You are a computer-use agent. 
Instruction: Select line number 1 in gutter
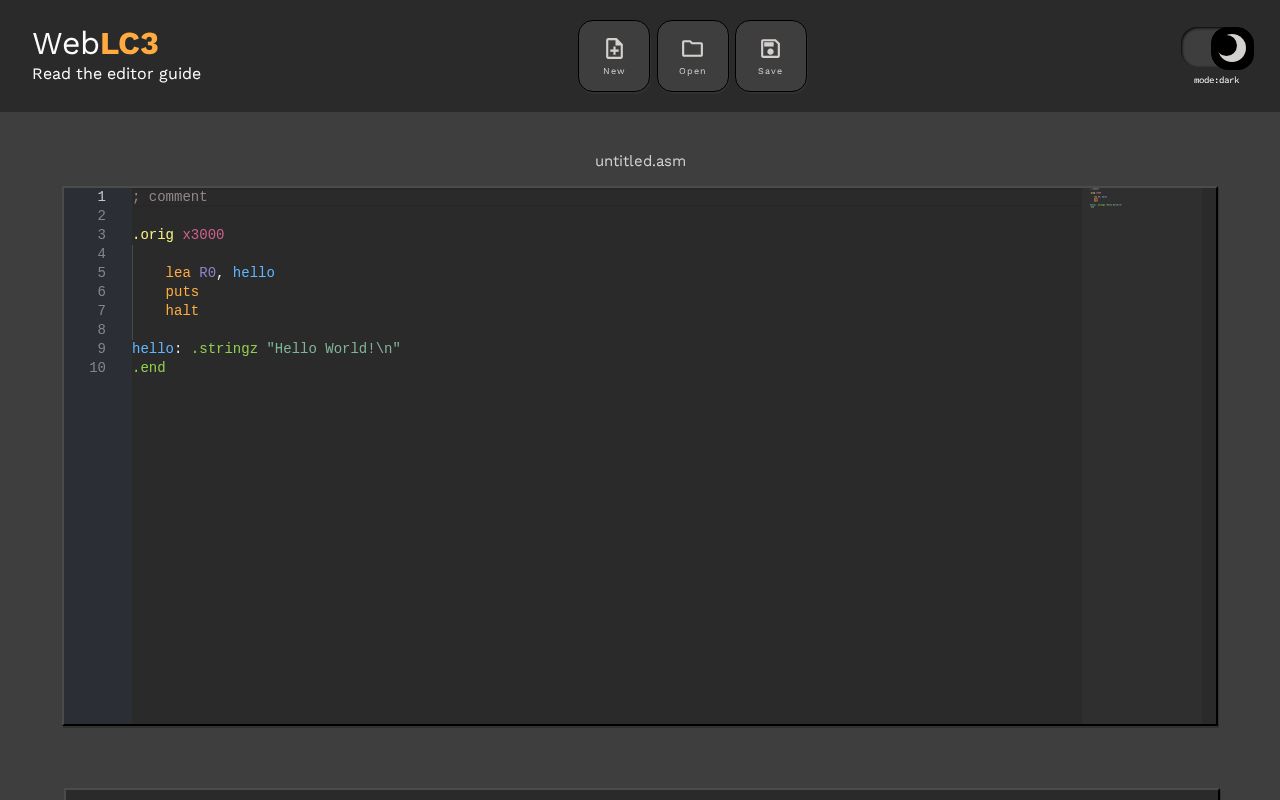coord(101,197)
